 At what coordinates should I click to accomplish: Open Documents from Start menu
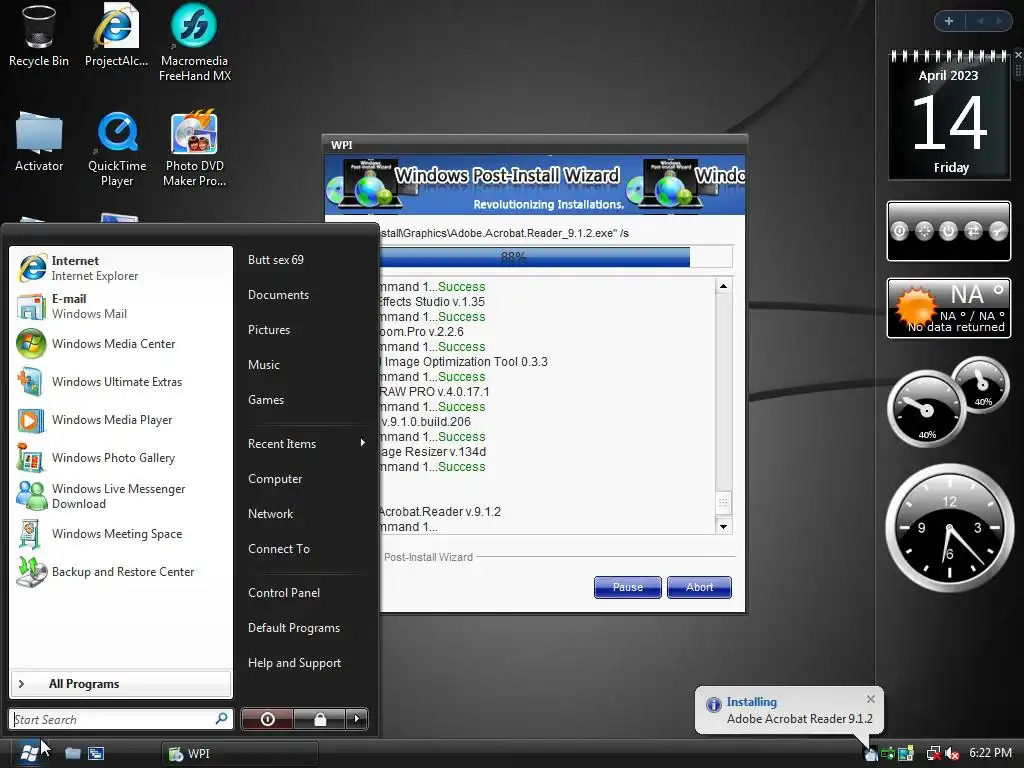pos(278,295)
